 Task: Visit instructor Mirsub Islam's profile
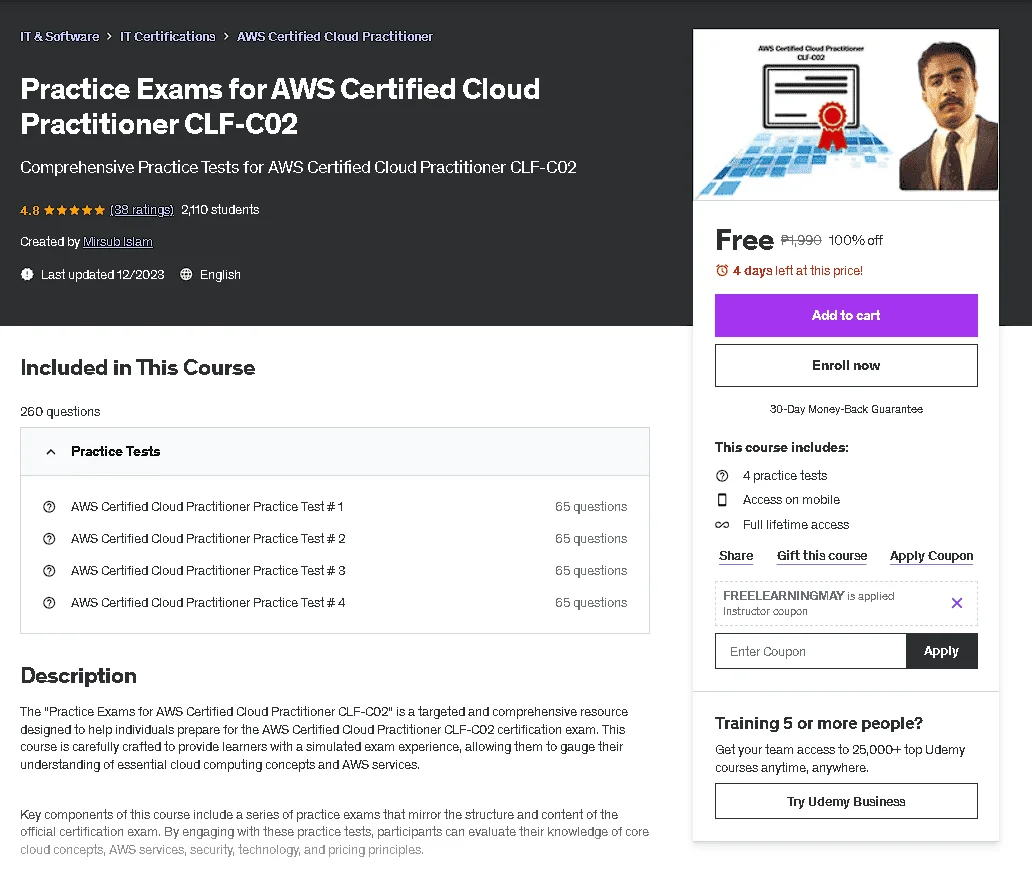pyautogui.click(x=118, y=242)
